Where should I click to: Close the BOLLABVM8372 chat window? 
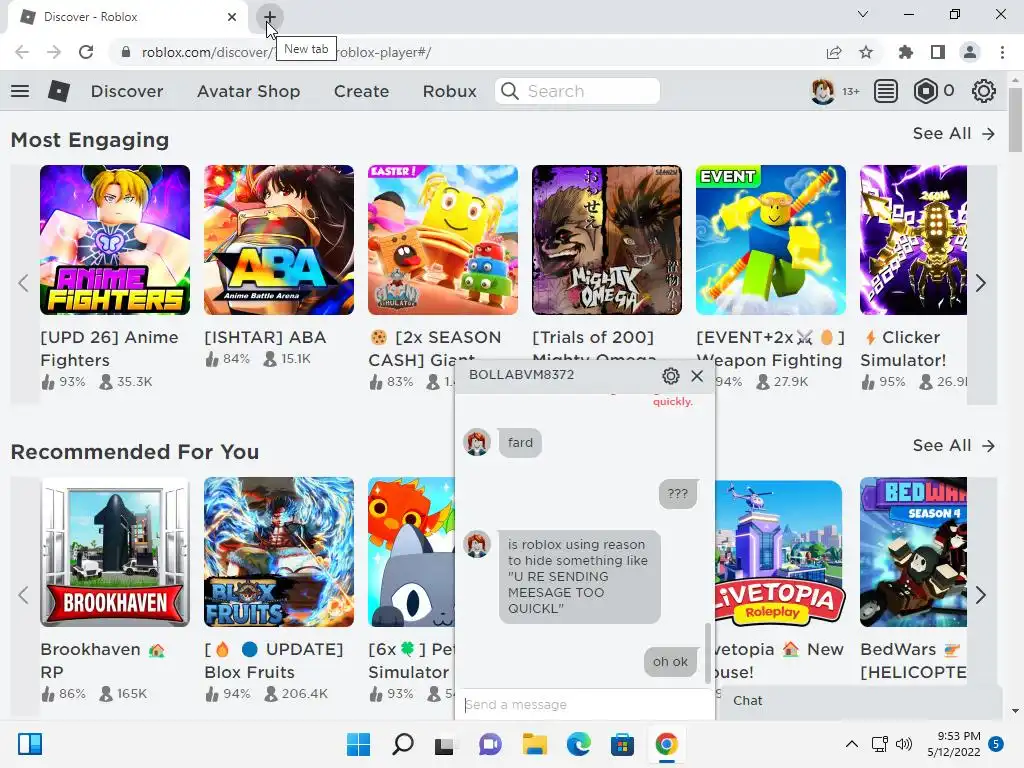tap(697, 376)
